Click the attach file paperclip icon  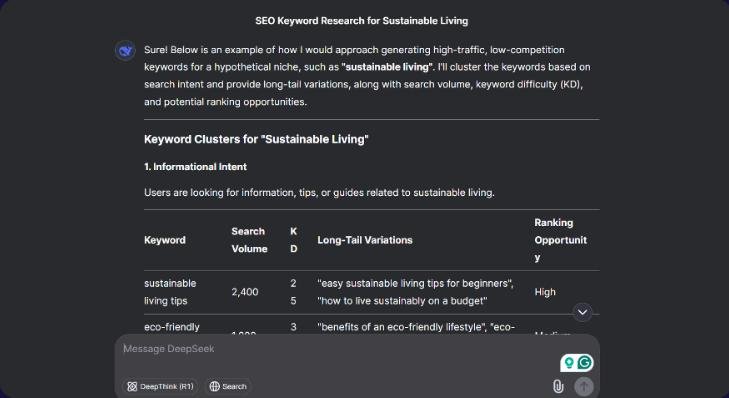pyautogui.click(x=558, y=386)
